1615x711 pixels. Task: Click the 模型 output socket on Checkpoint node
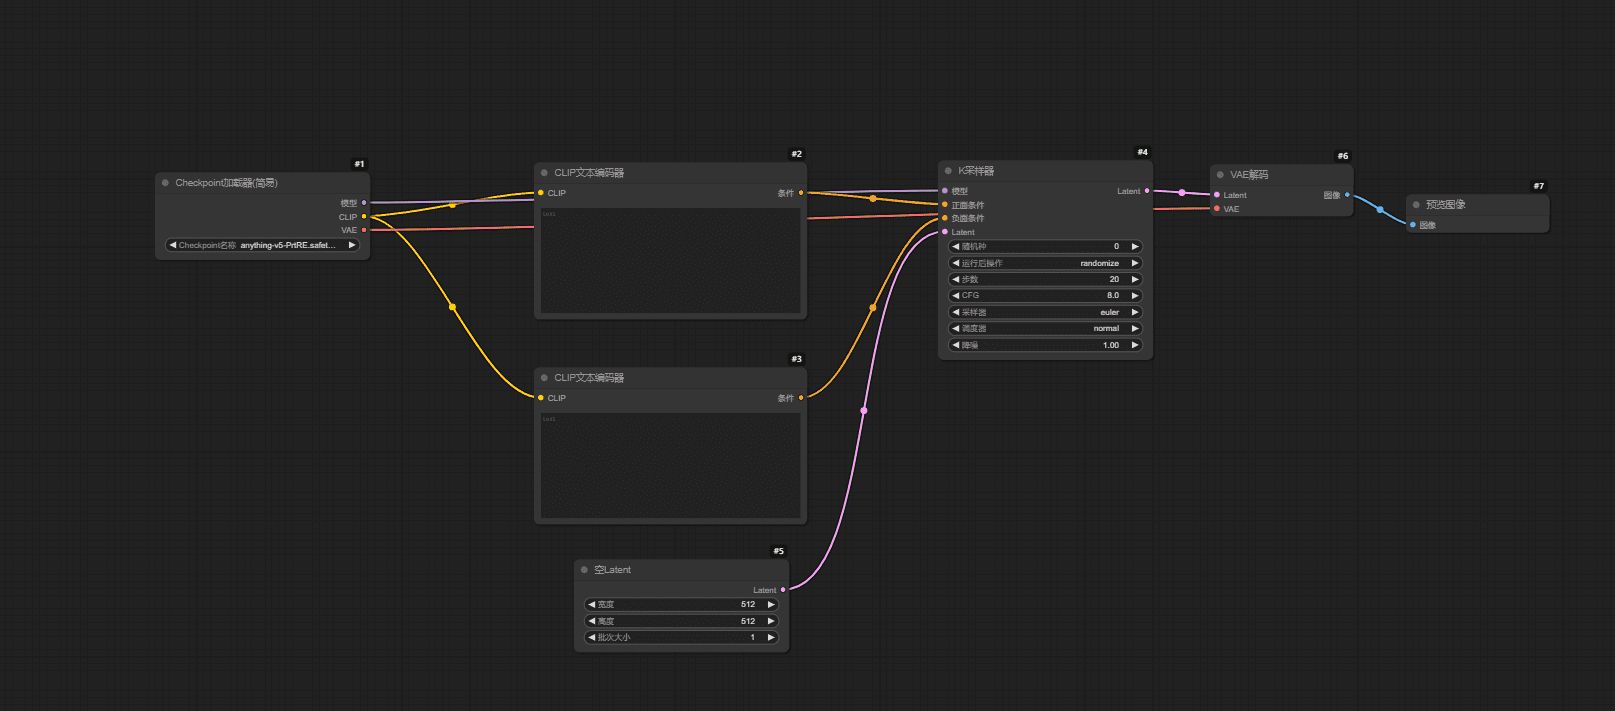[x=364, y=203]
